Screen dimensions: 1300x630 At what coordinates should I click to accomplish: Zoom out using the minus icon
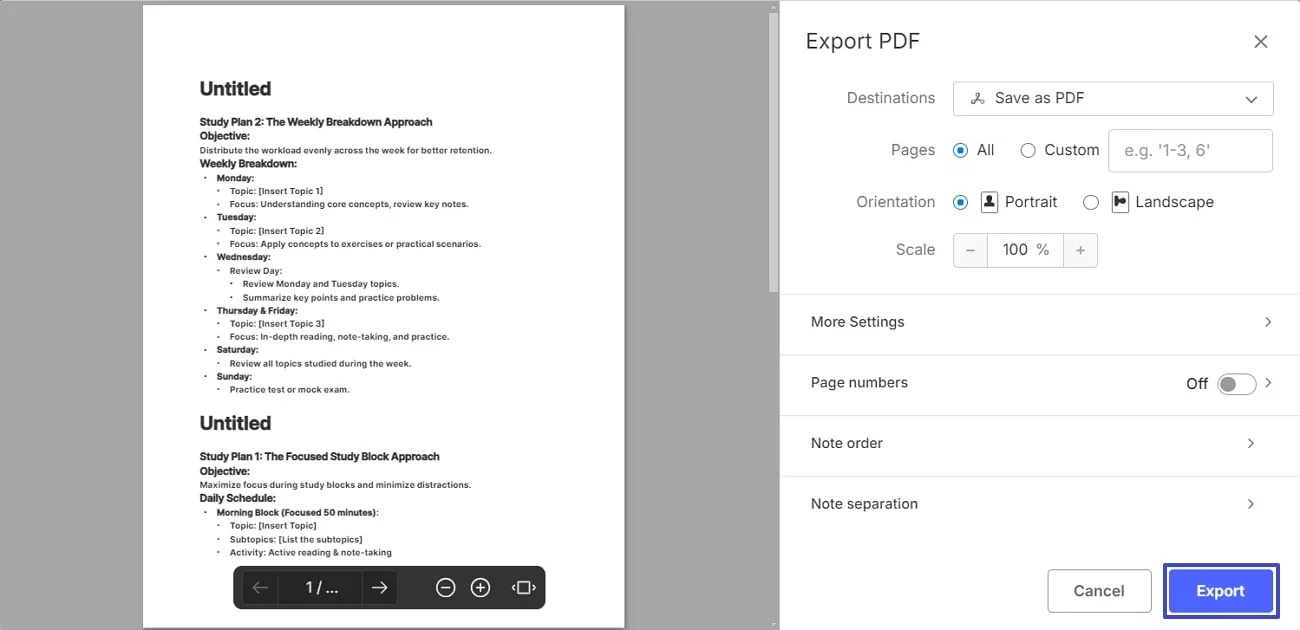click(x=445, y=587)
